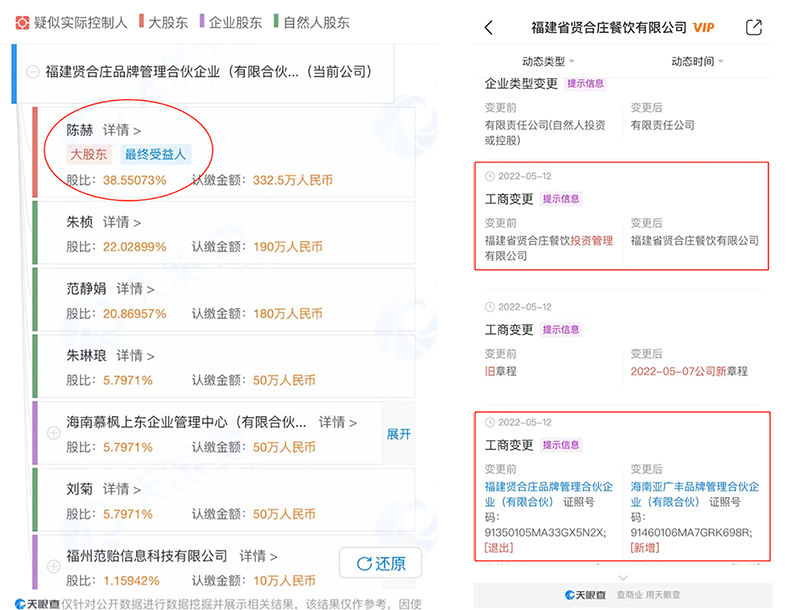The height and width of the screenshot is (610, 800).
Task: Click the 大股东 legend red marker
Action: point(141,21)
